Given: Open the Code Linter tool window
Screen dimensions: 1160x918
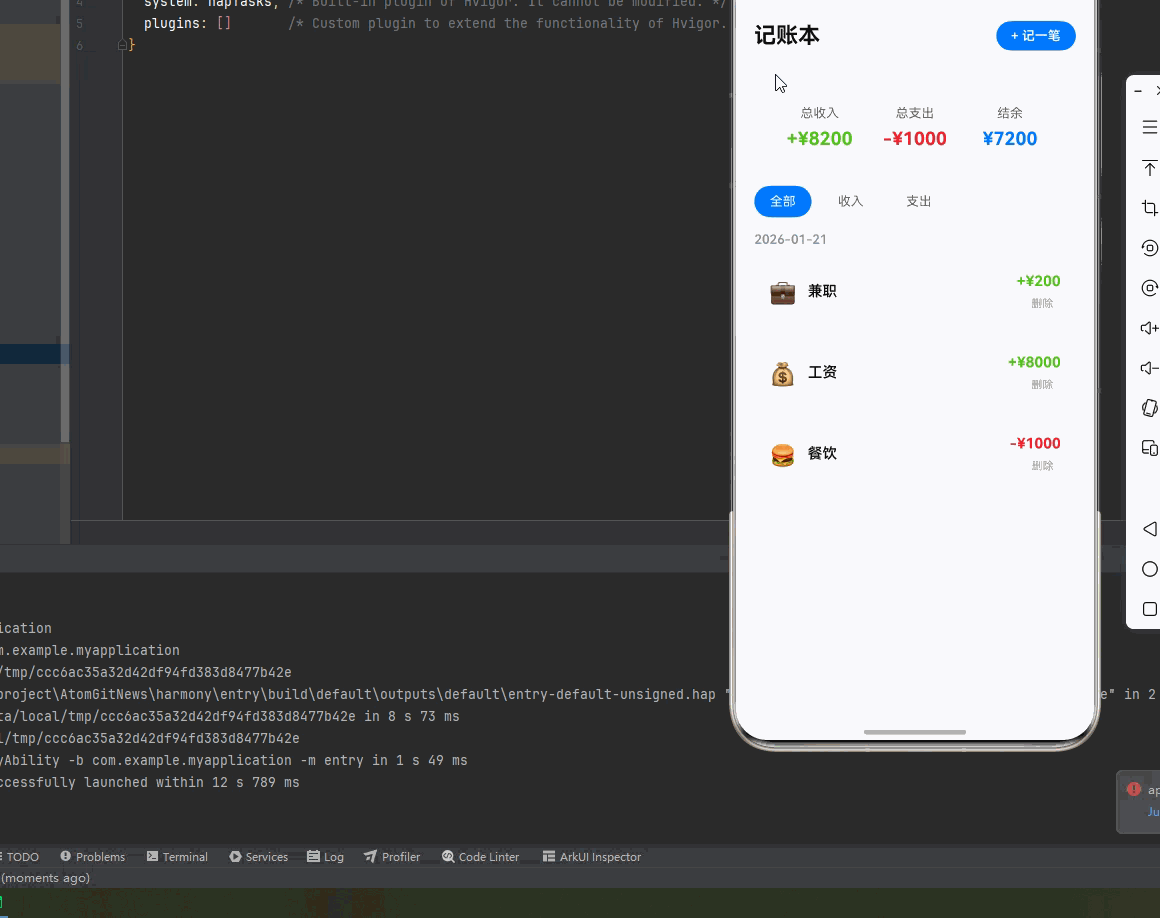Looking at the screenshot, I should pyautogui.click(x=481, y=857).
